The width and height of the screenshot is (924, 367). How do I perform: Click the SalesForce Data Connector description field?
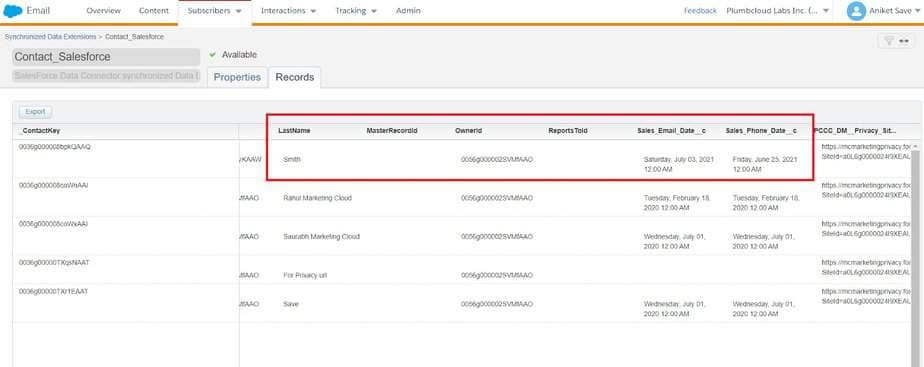point(106,76)
